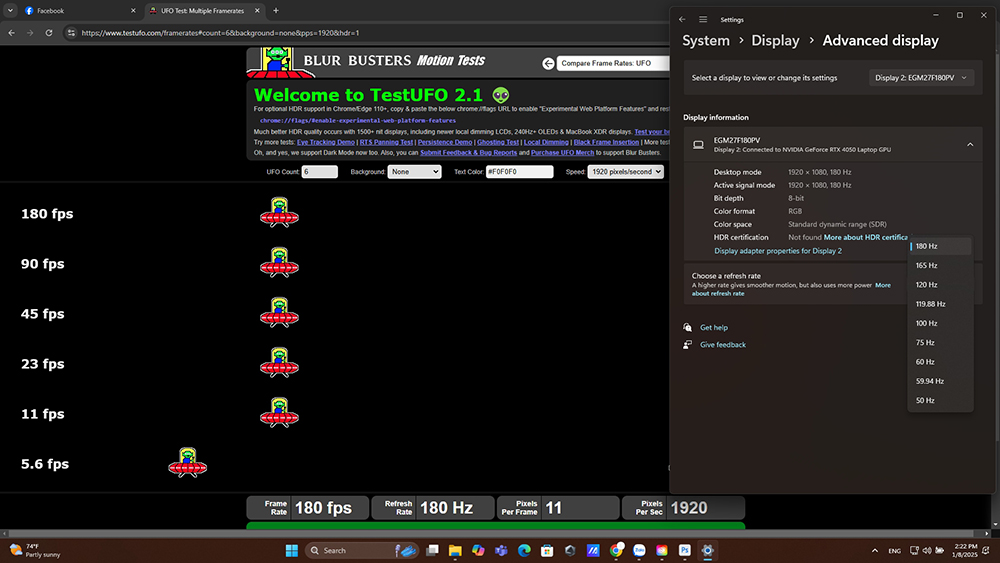The image size is (1000, 563).
Task: Open Microsoft Store from the taskbar
Action: (547, 550)
